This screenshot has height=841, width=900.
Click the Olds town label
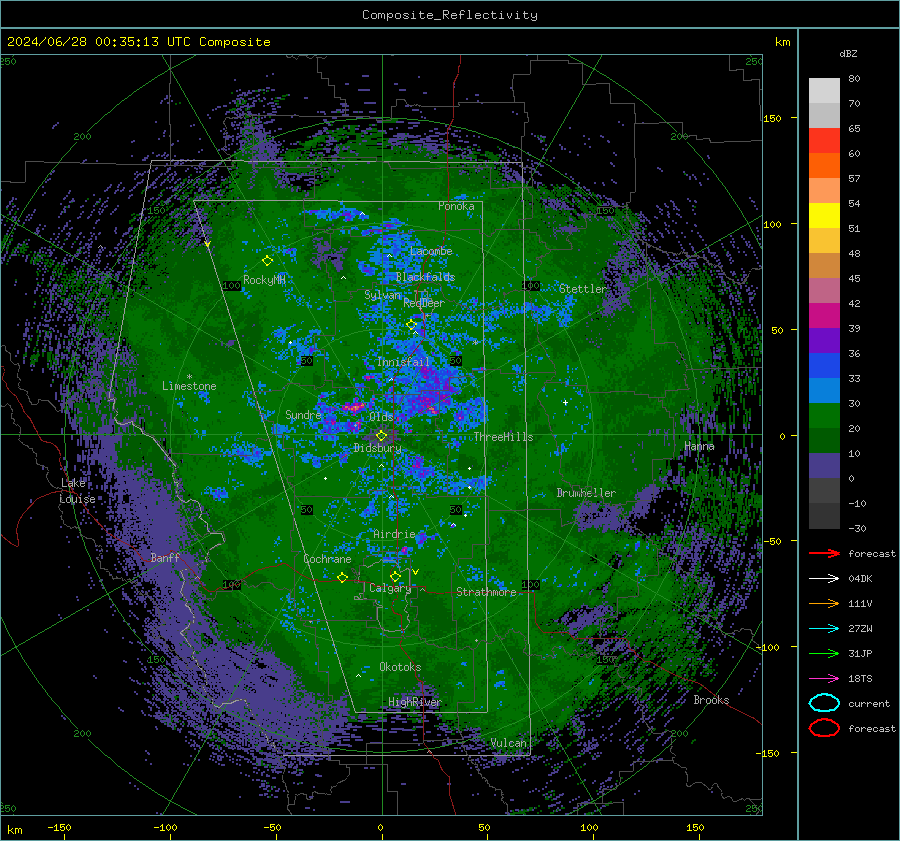(381, 416)
